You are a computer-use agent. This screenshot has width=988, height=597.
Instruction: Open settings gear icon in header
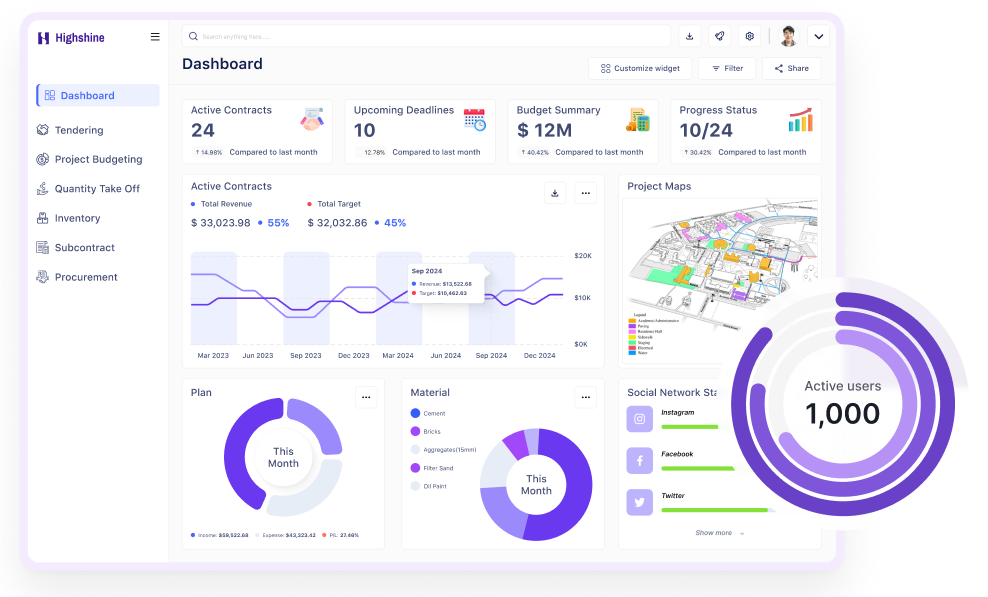[x=749, y=37]
